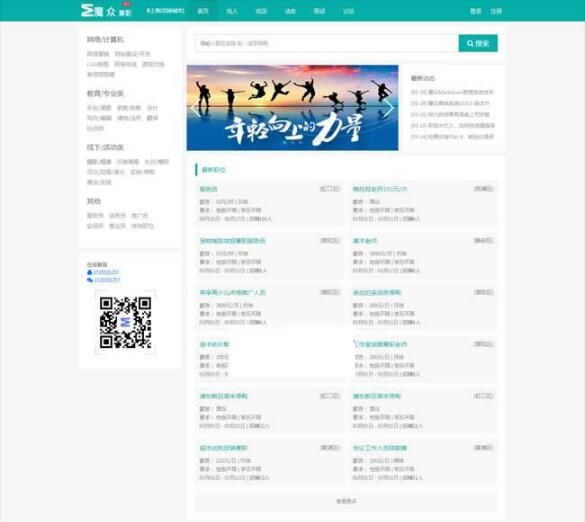Open the job title starting with 工作室
This screenshot has width=585, height=522.
click(380, 344)
